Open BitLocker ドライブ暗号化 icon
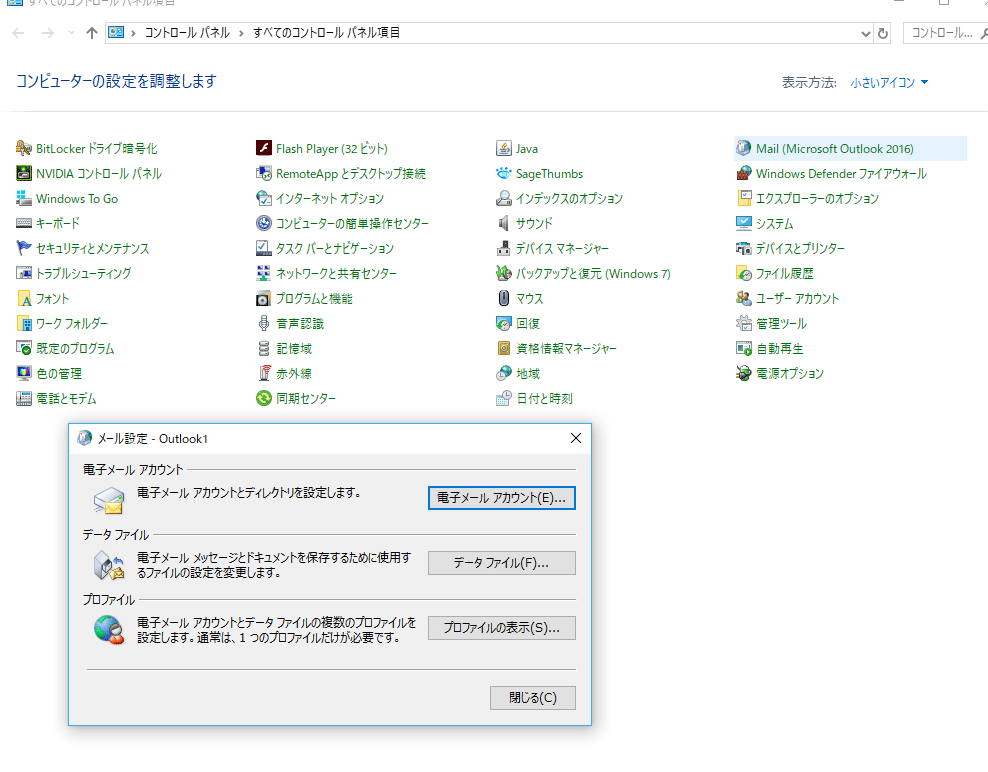 [x=24, y=149]
